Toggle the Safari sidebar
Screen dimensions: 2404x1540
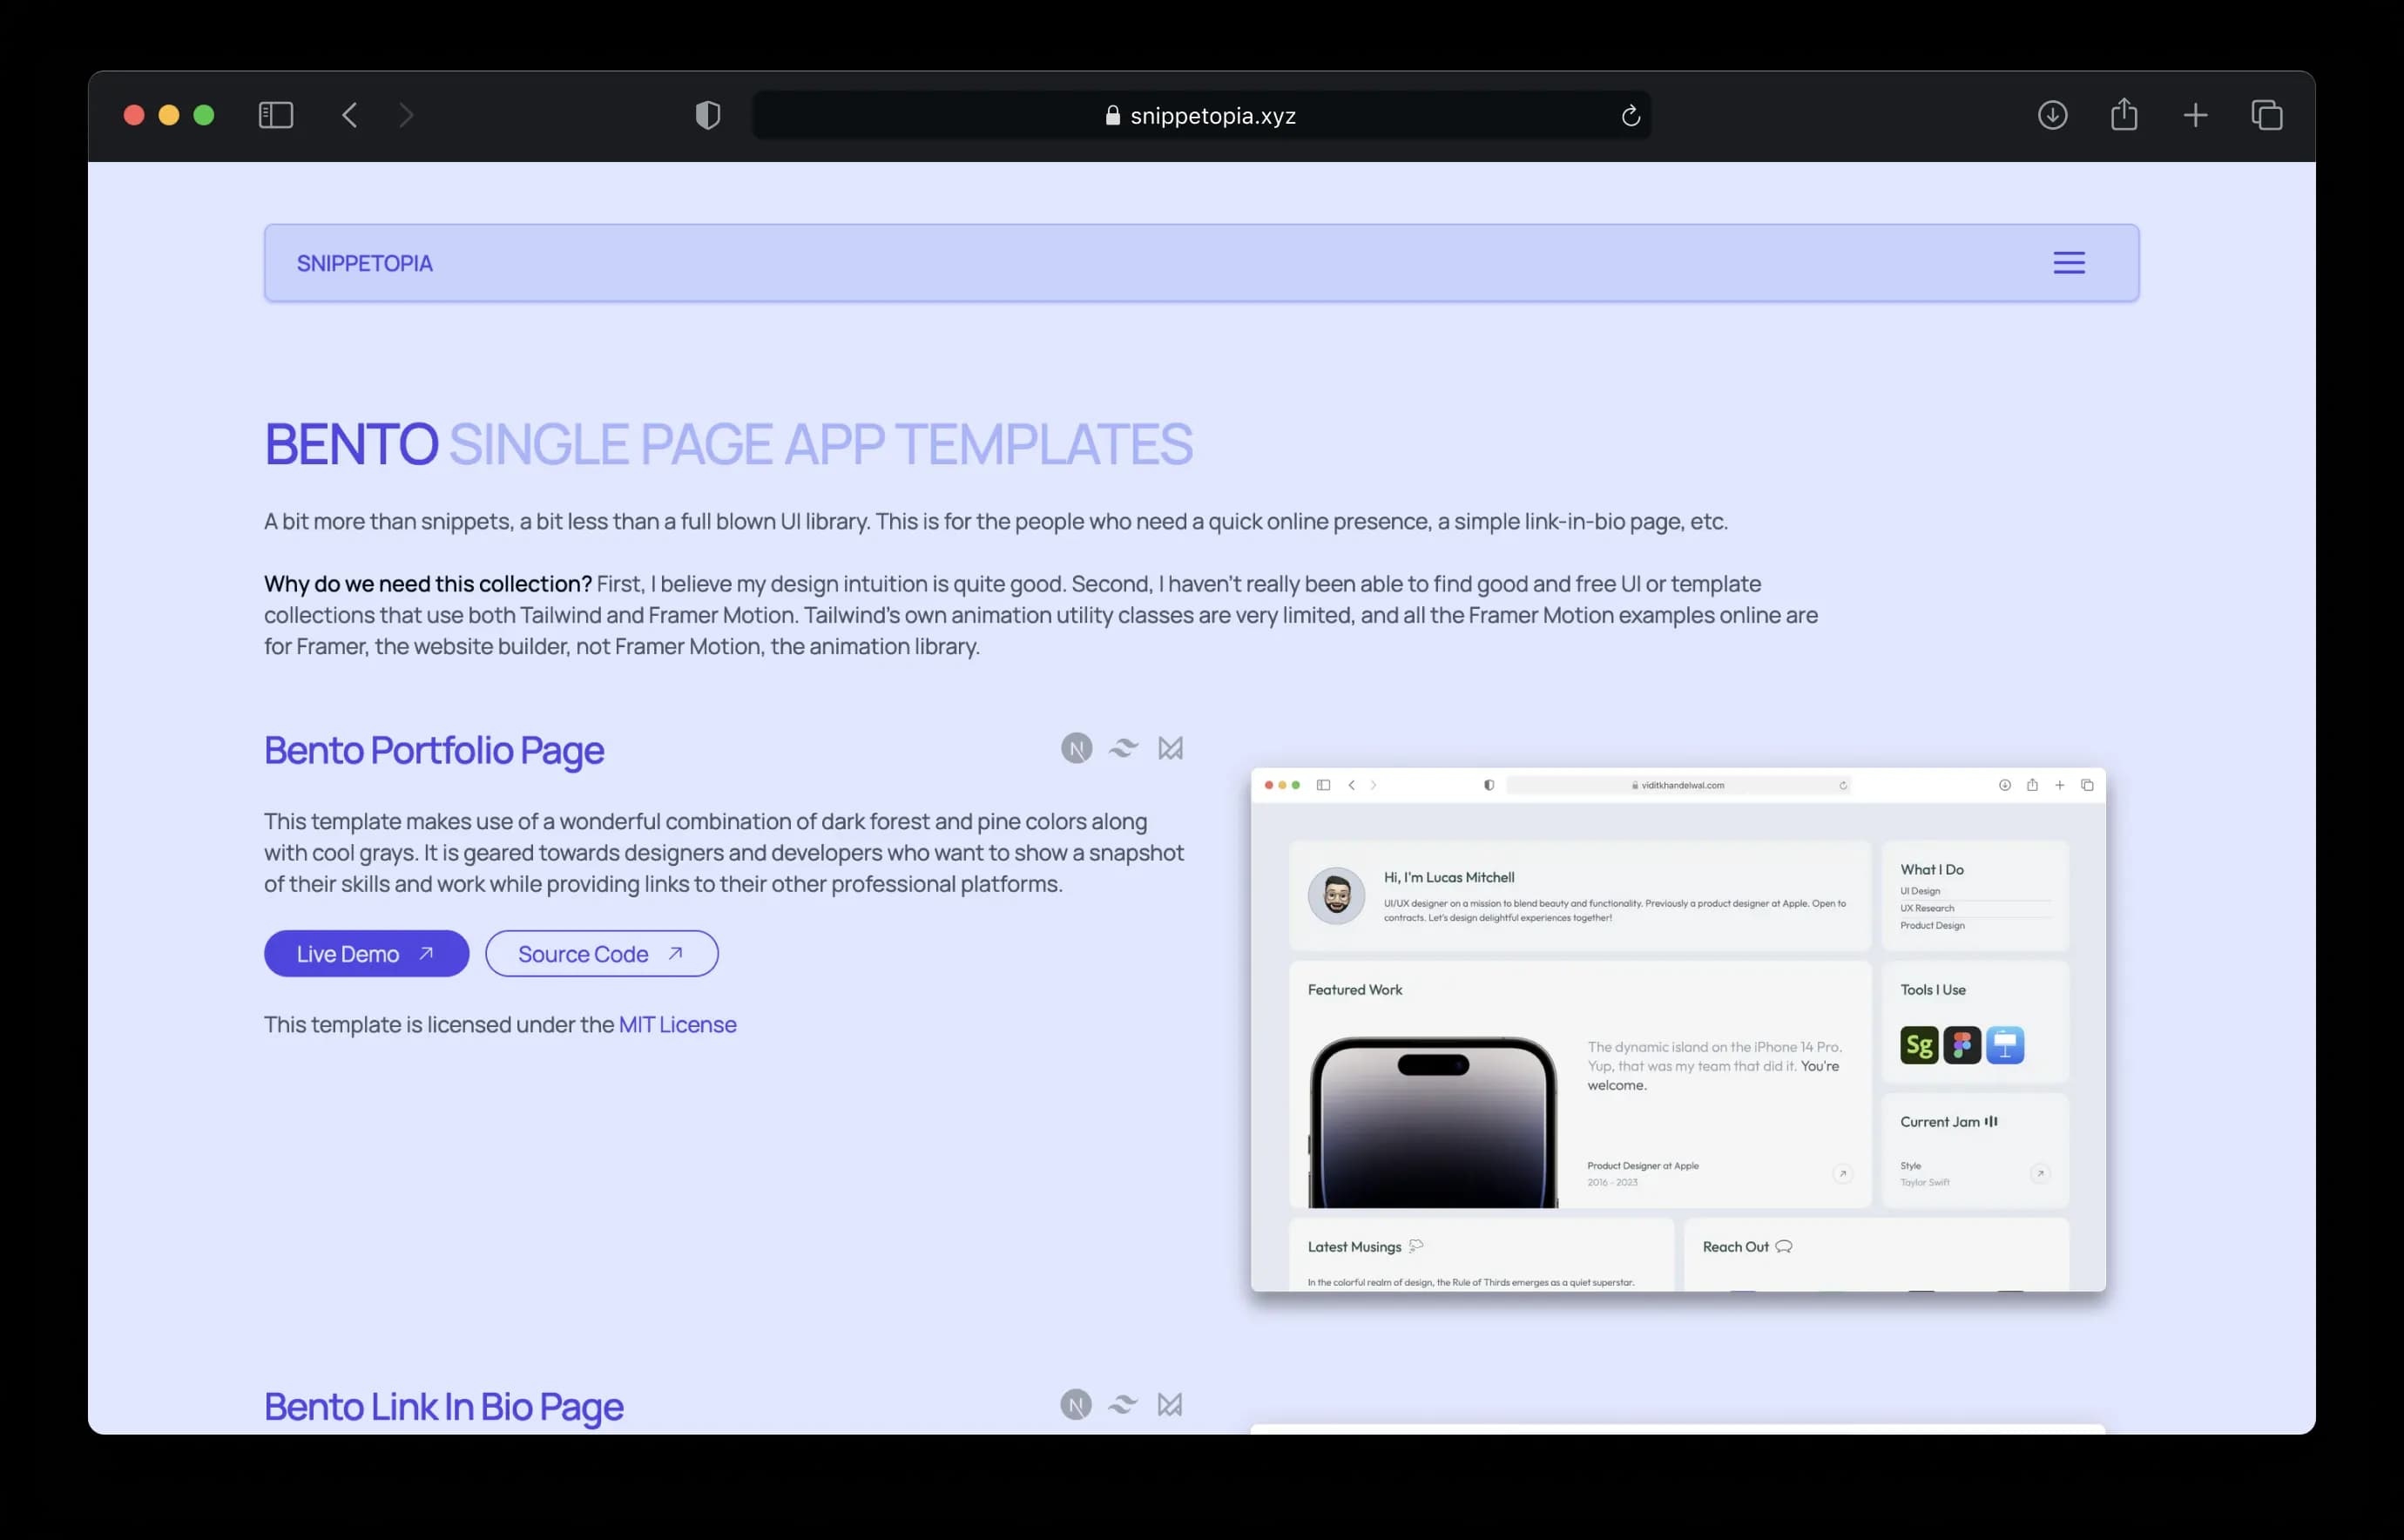click(276, 115)
